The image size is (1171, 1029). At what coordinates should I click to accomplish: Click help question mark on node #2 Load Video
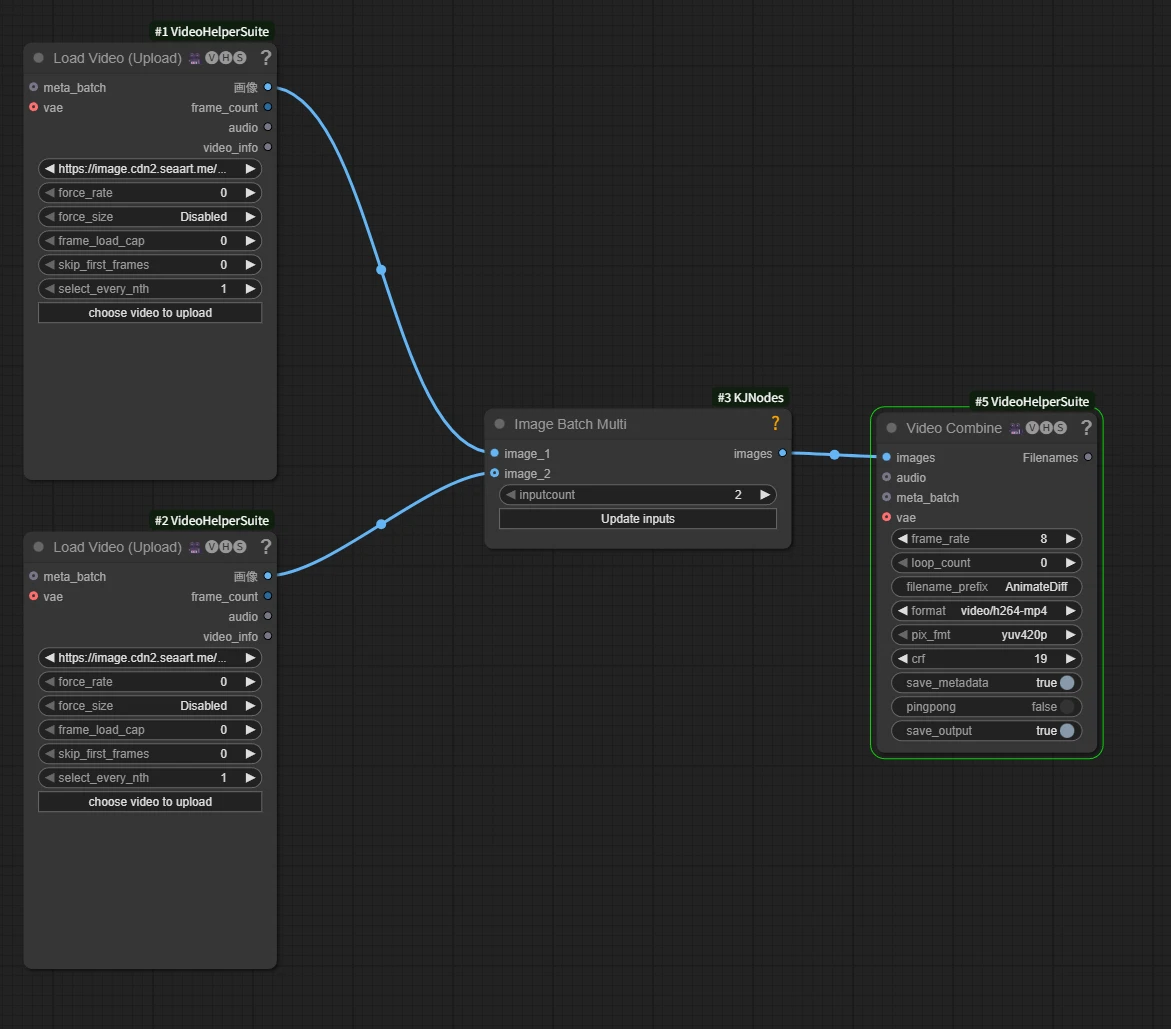265,547
